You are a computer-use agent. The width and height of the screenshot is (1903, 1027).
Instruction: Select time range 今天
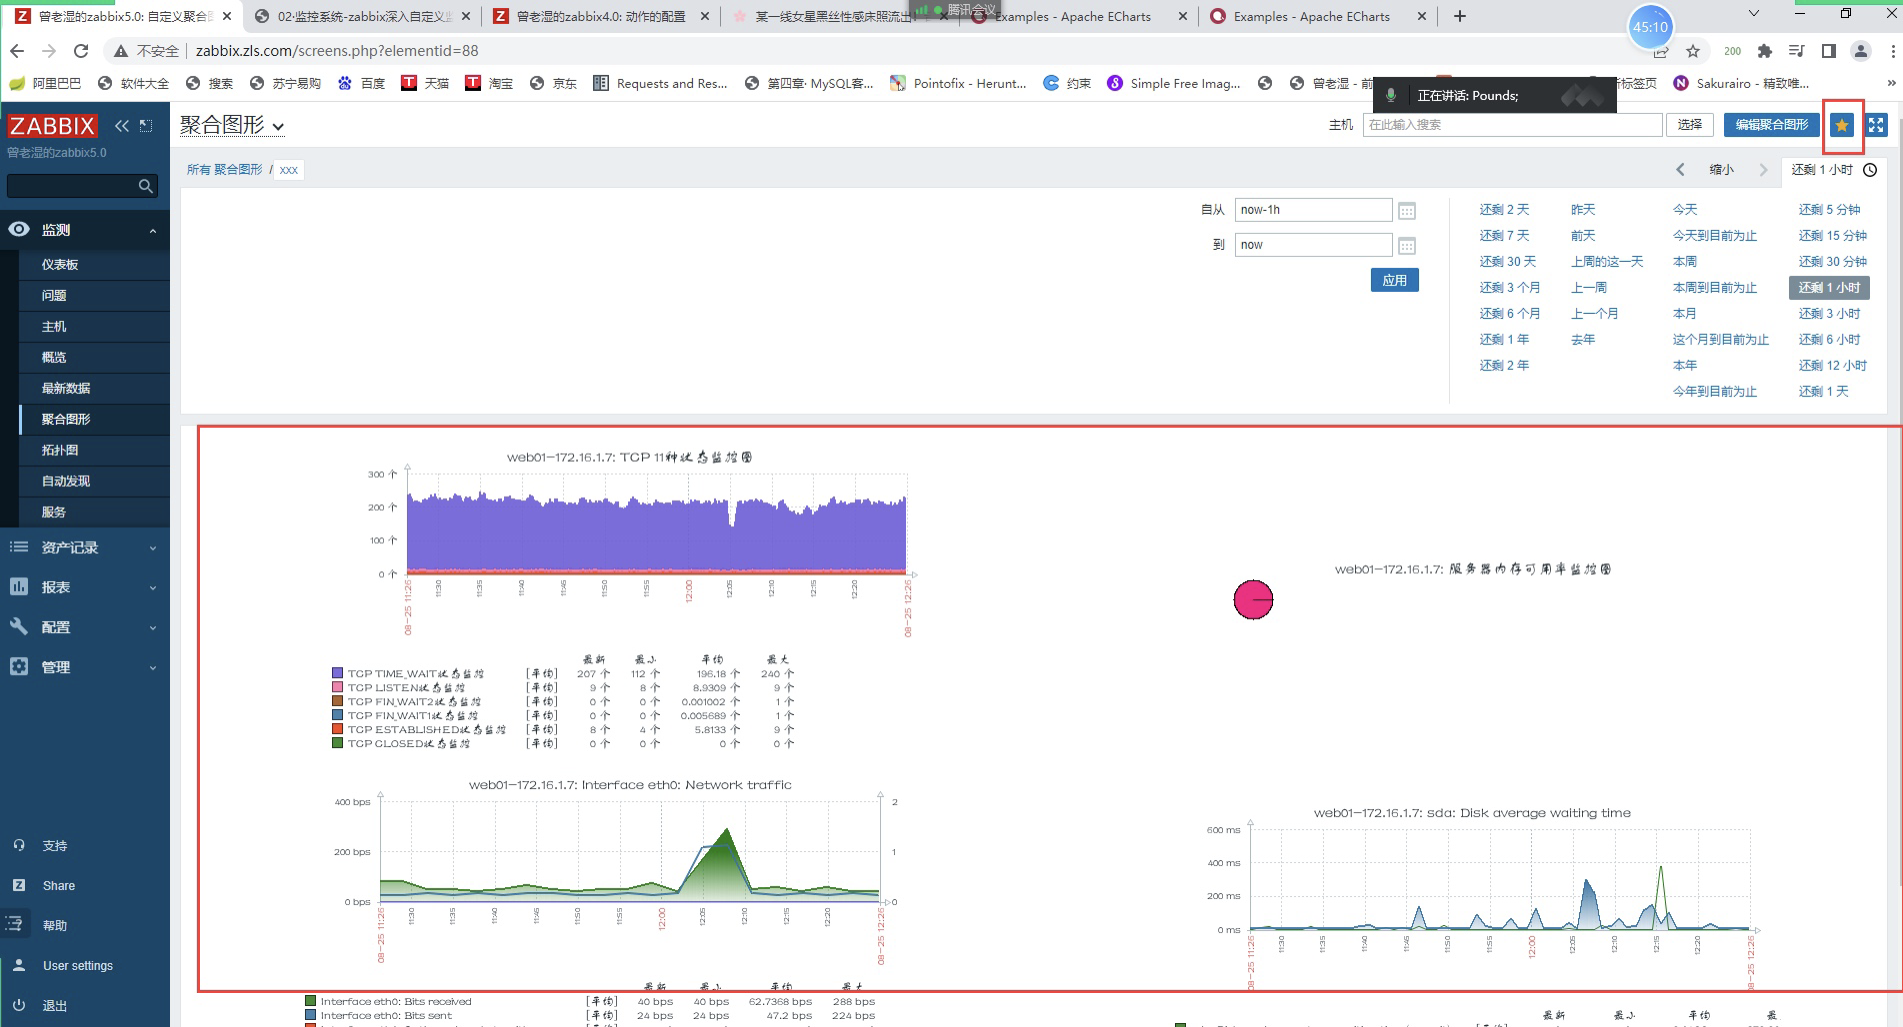coord(1685,210)
